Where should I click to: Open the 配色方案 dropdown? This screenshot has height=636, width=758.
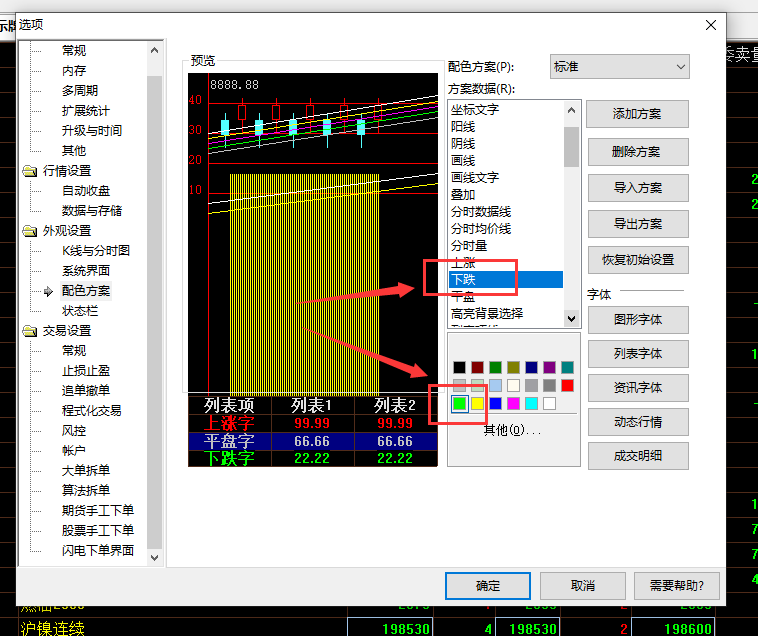pyautogui.click(x=619, y=67)
